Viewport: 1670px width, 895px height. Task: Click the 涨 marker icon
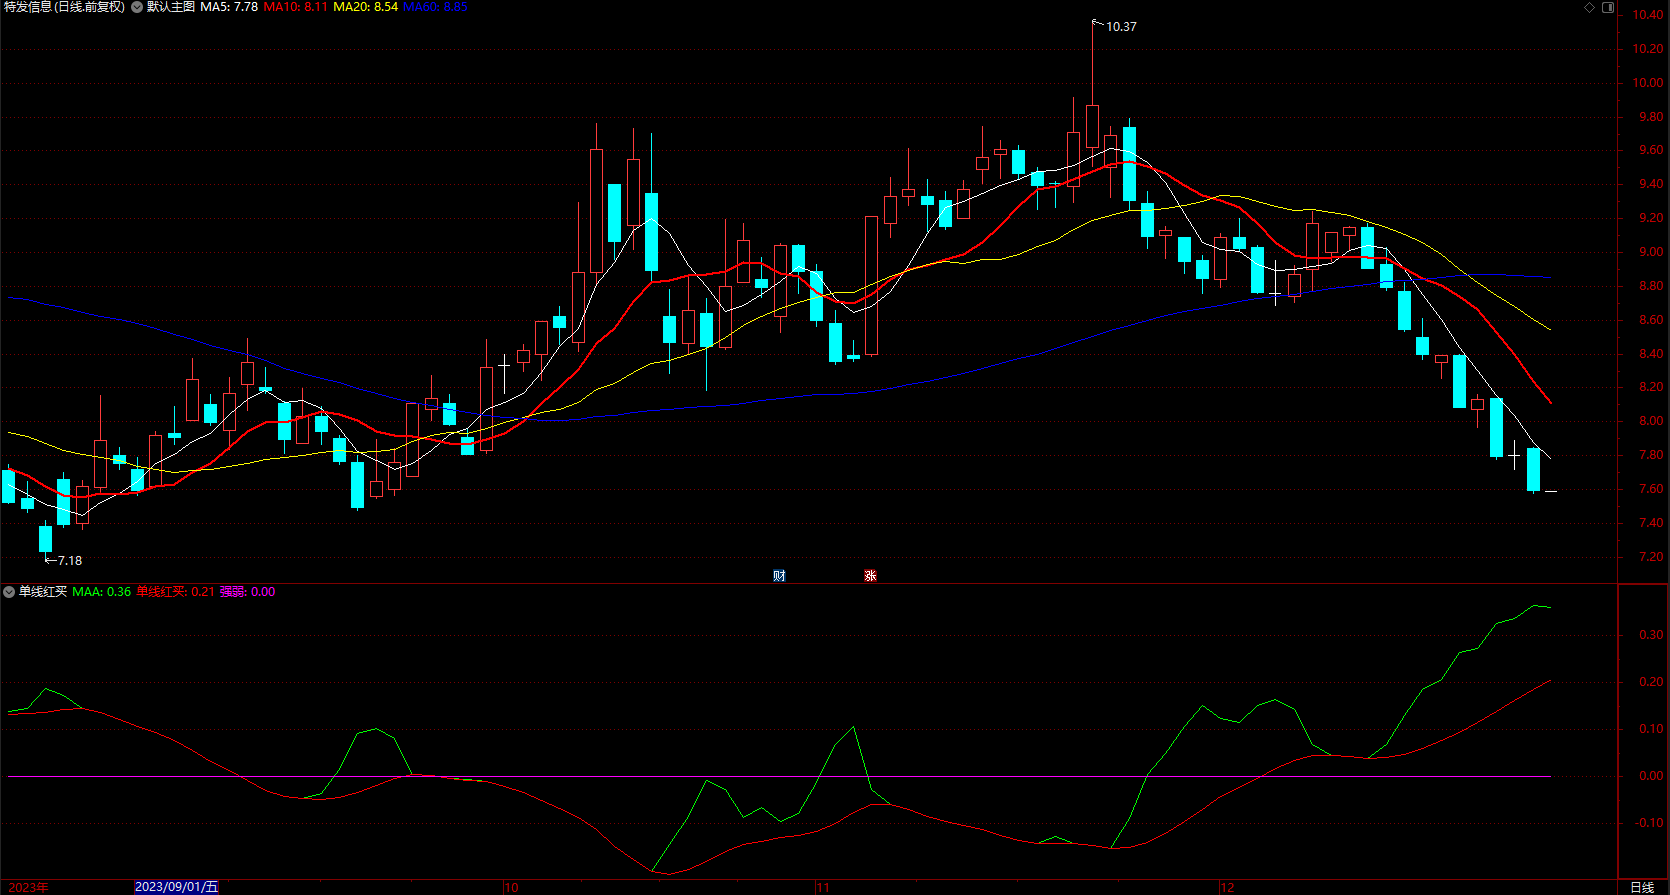(870, 576)
